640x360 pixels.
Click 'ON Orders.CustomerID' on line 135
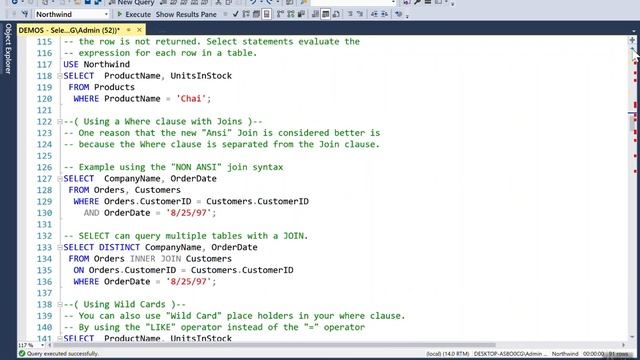tap(124, 270)
